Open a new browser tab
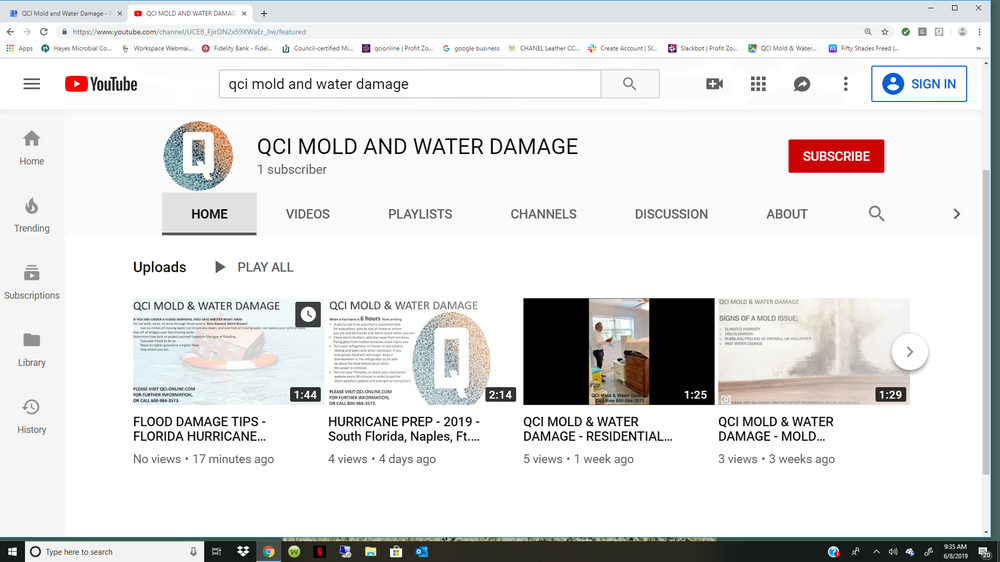 point(264,13)
